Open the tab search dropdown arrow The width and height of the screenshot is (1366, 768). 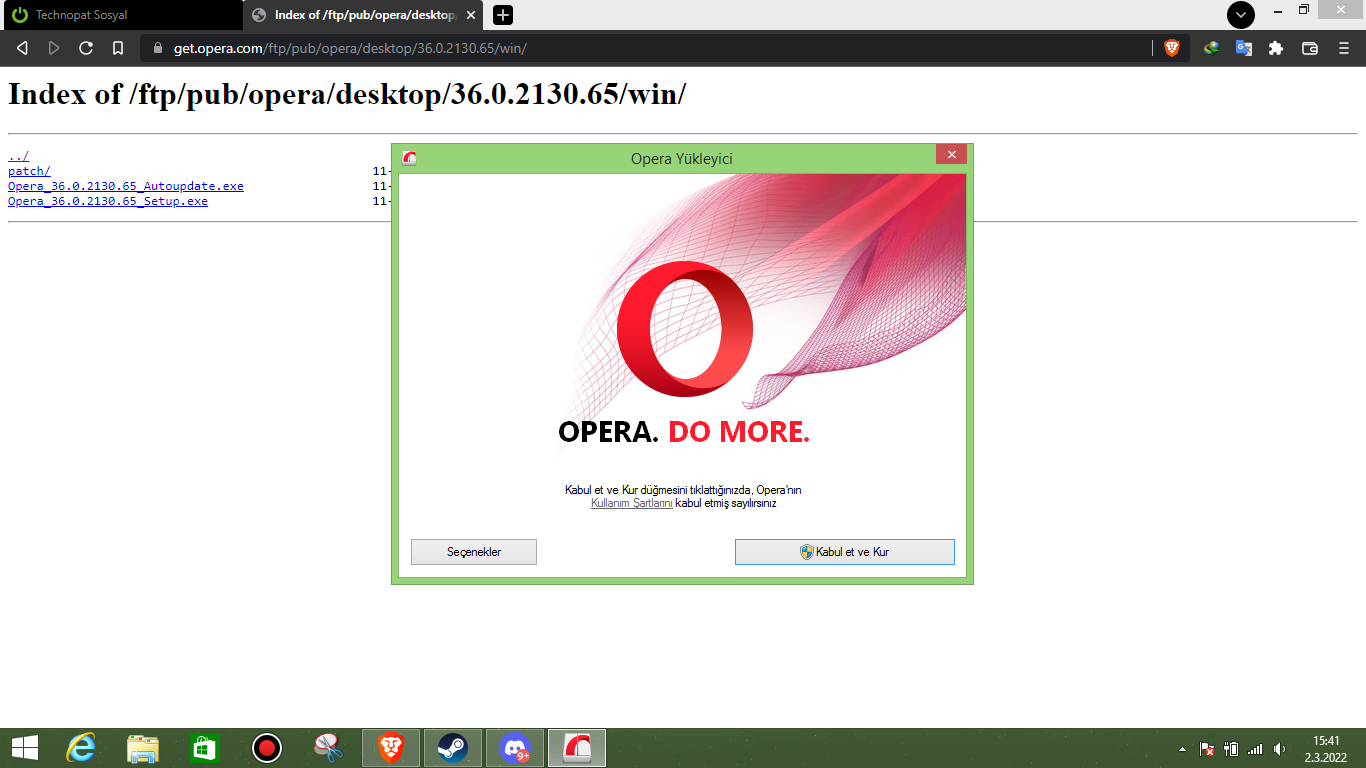click(1241, 15)
